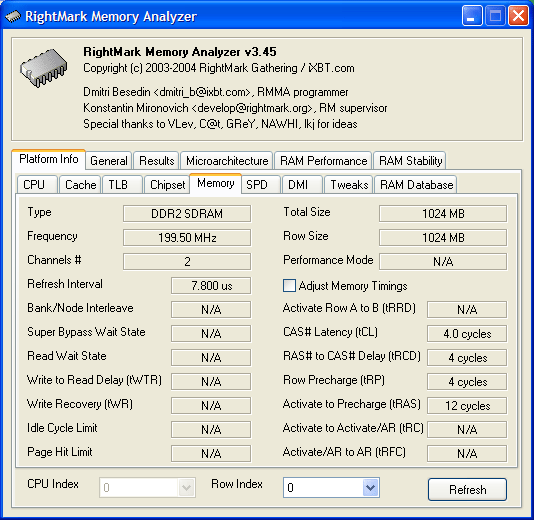Click the CAS# Latency (tCL) label
Screen dimensions: 534x520
[x=330, y=332]
